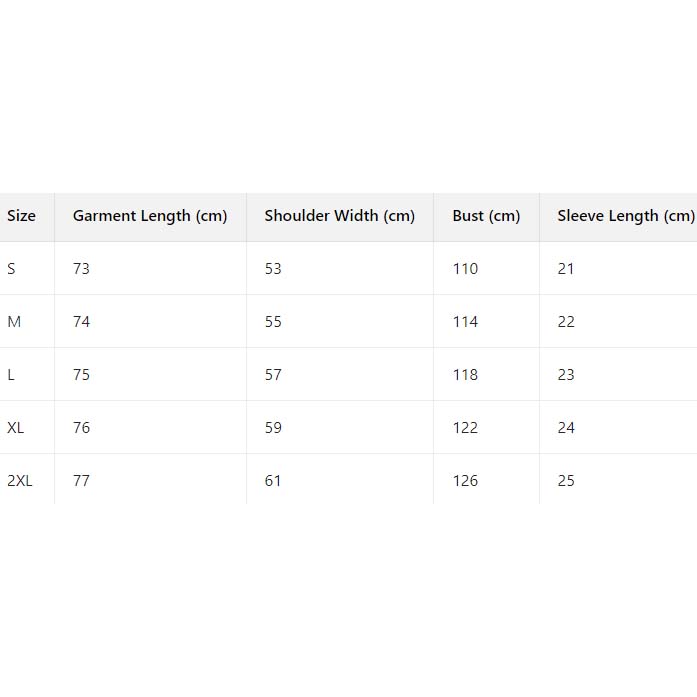
Task: Click the Shoulder Width (cm) column header
Action: tap(339, 216)
